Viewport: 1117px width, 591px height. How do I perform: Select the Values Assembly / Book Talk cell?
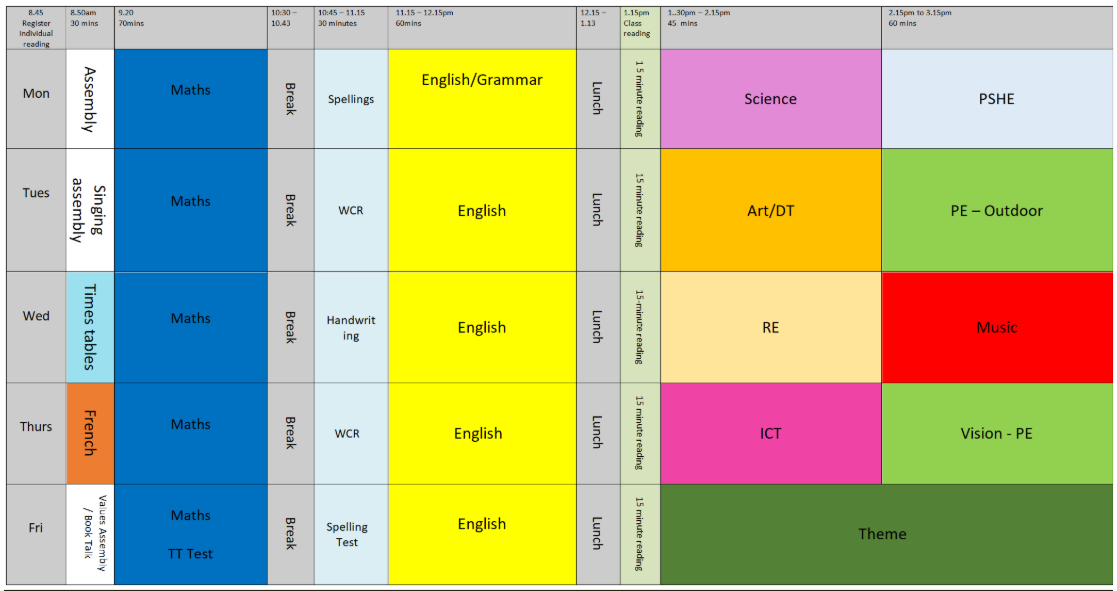[x=90, y=534]
